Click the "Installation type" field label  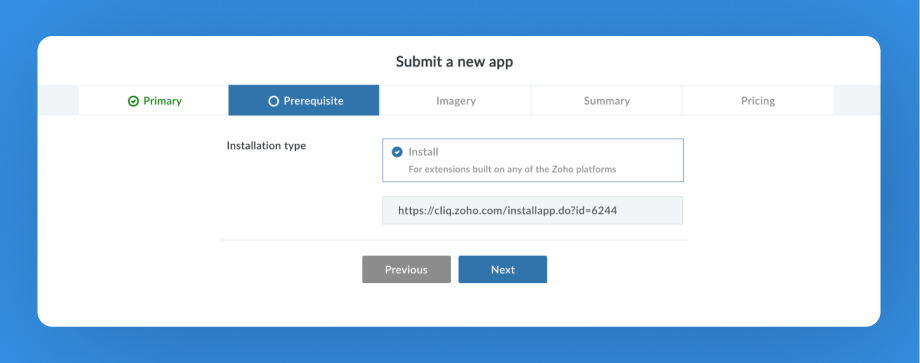pos(266,145)
